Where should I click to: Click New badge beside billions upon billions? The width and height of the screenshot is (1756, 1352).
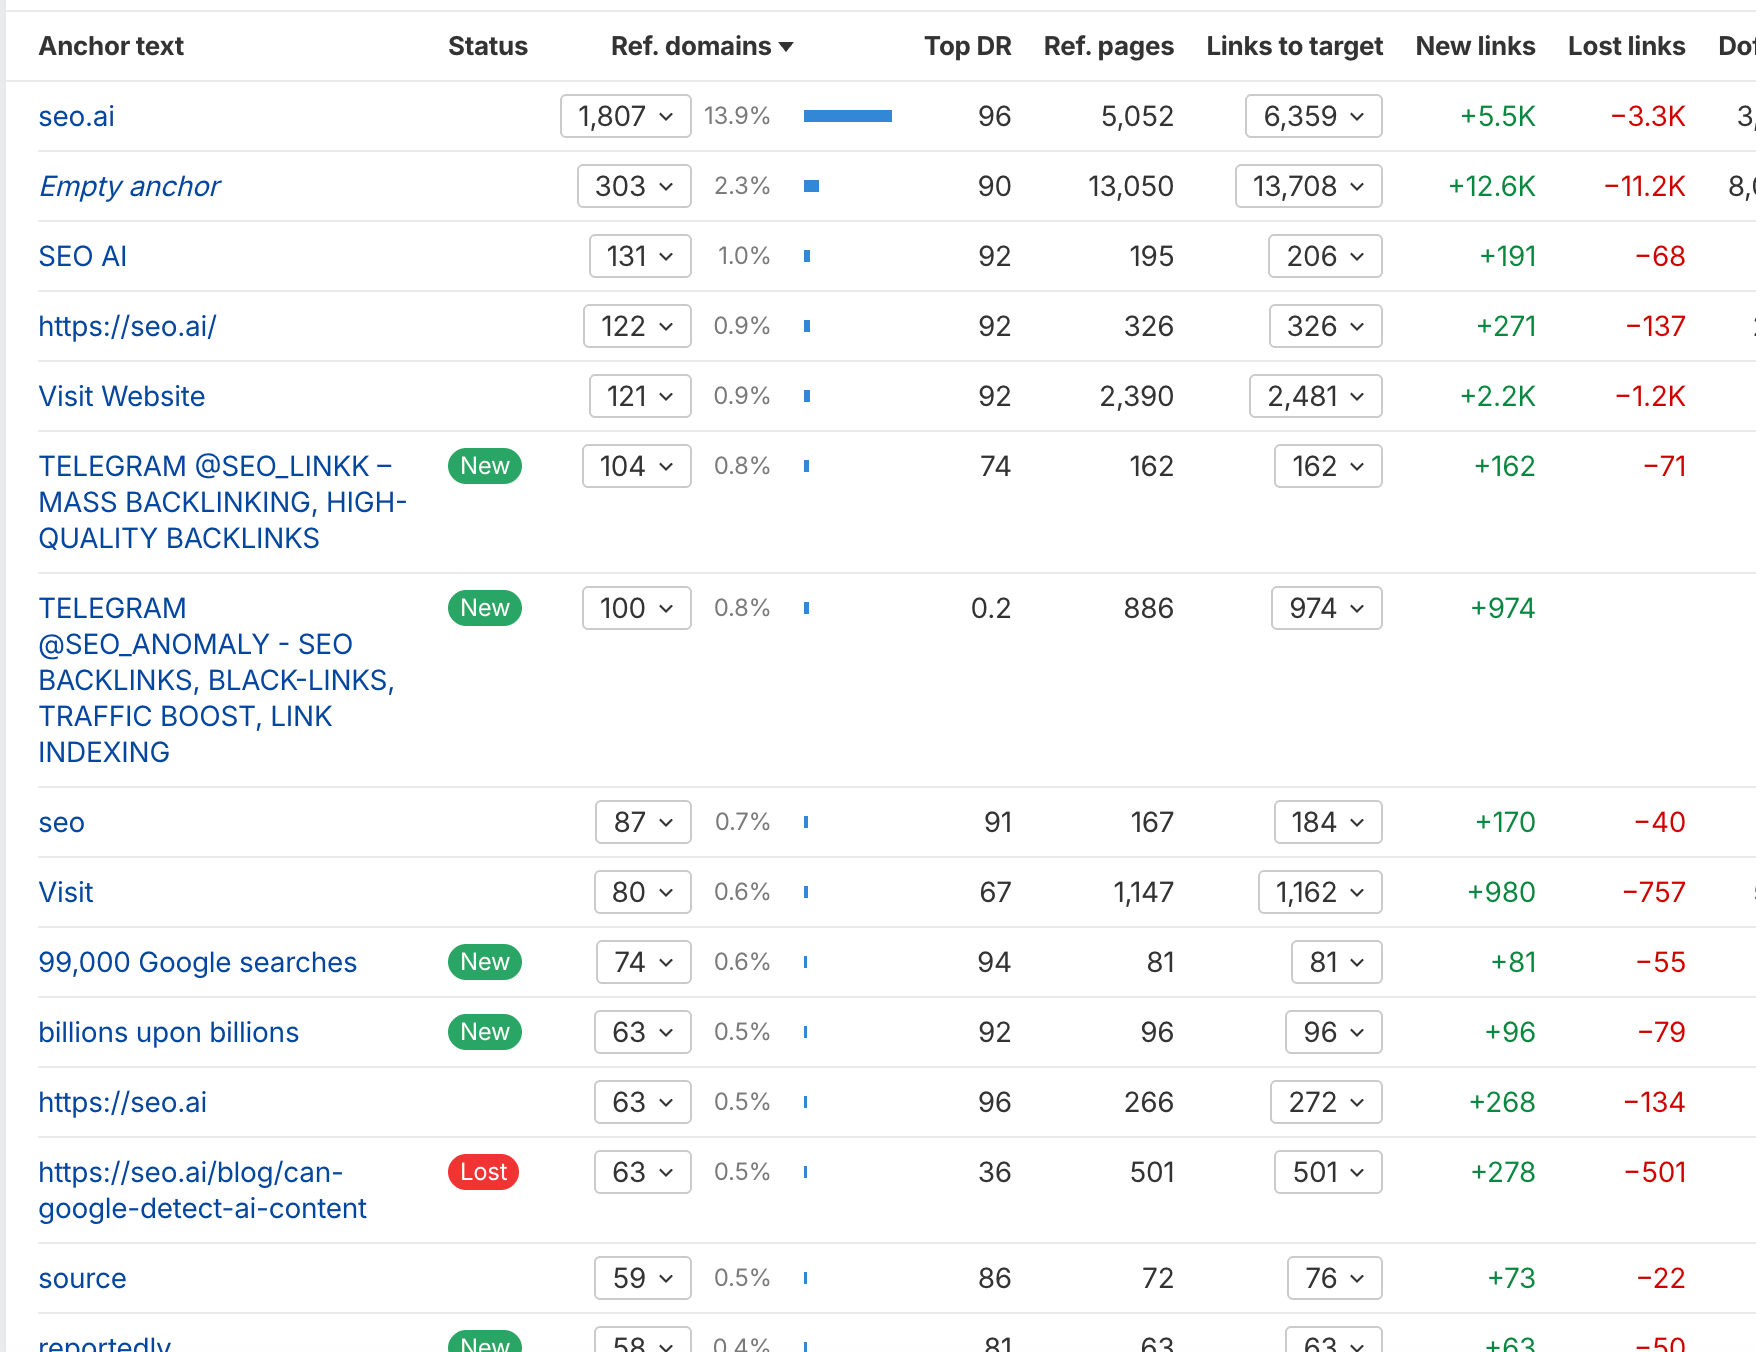[x=484, y=1032]
